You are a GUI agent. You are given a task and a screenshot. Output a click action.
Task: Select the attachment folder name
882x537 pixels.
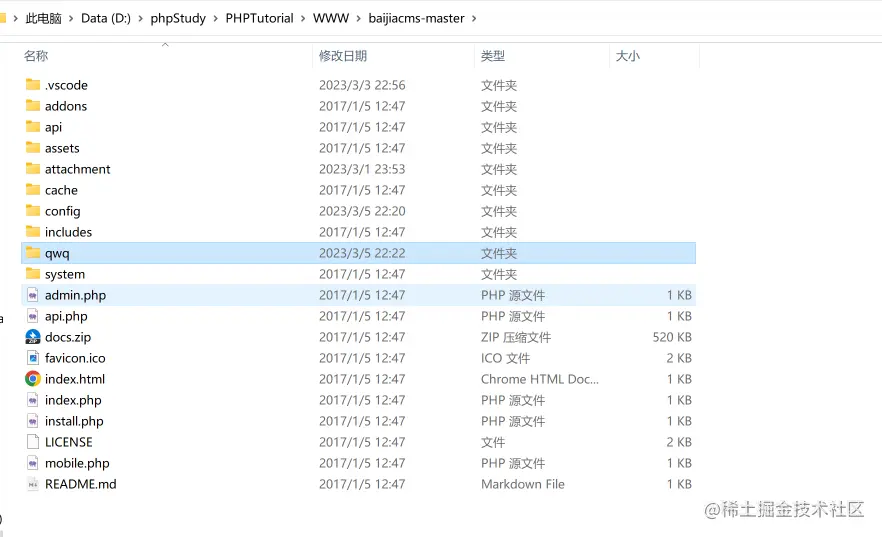click(x=78, y=169)
